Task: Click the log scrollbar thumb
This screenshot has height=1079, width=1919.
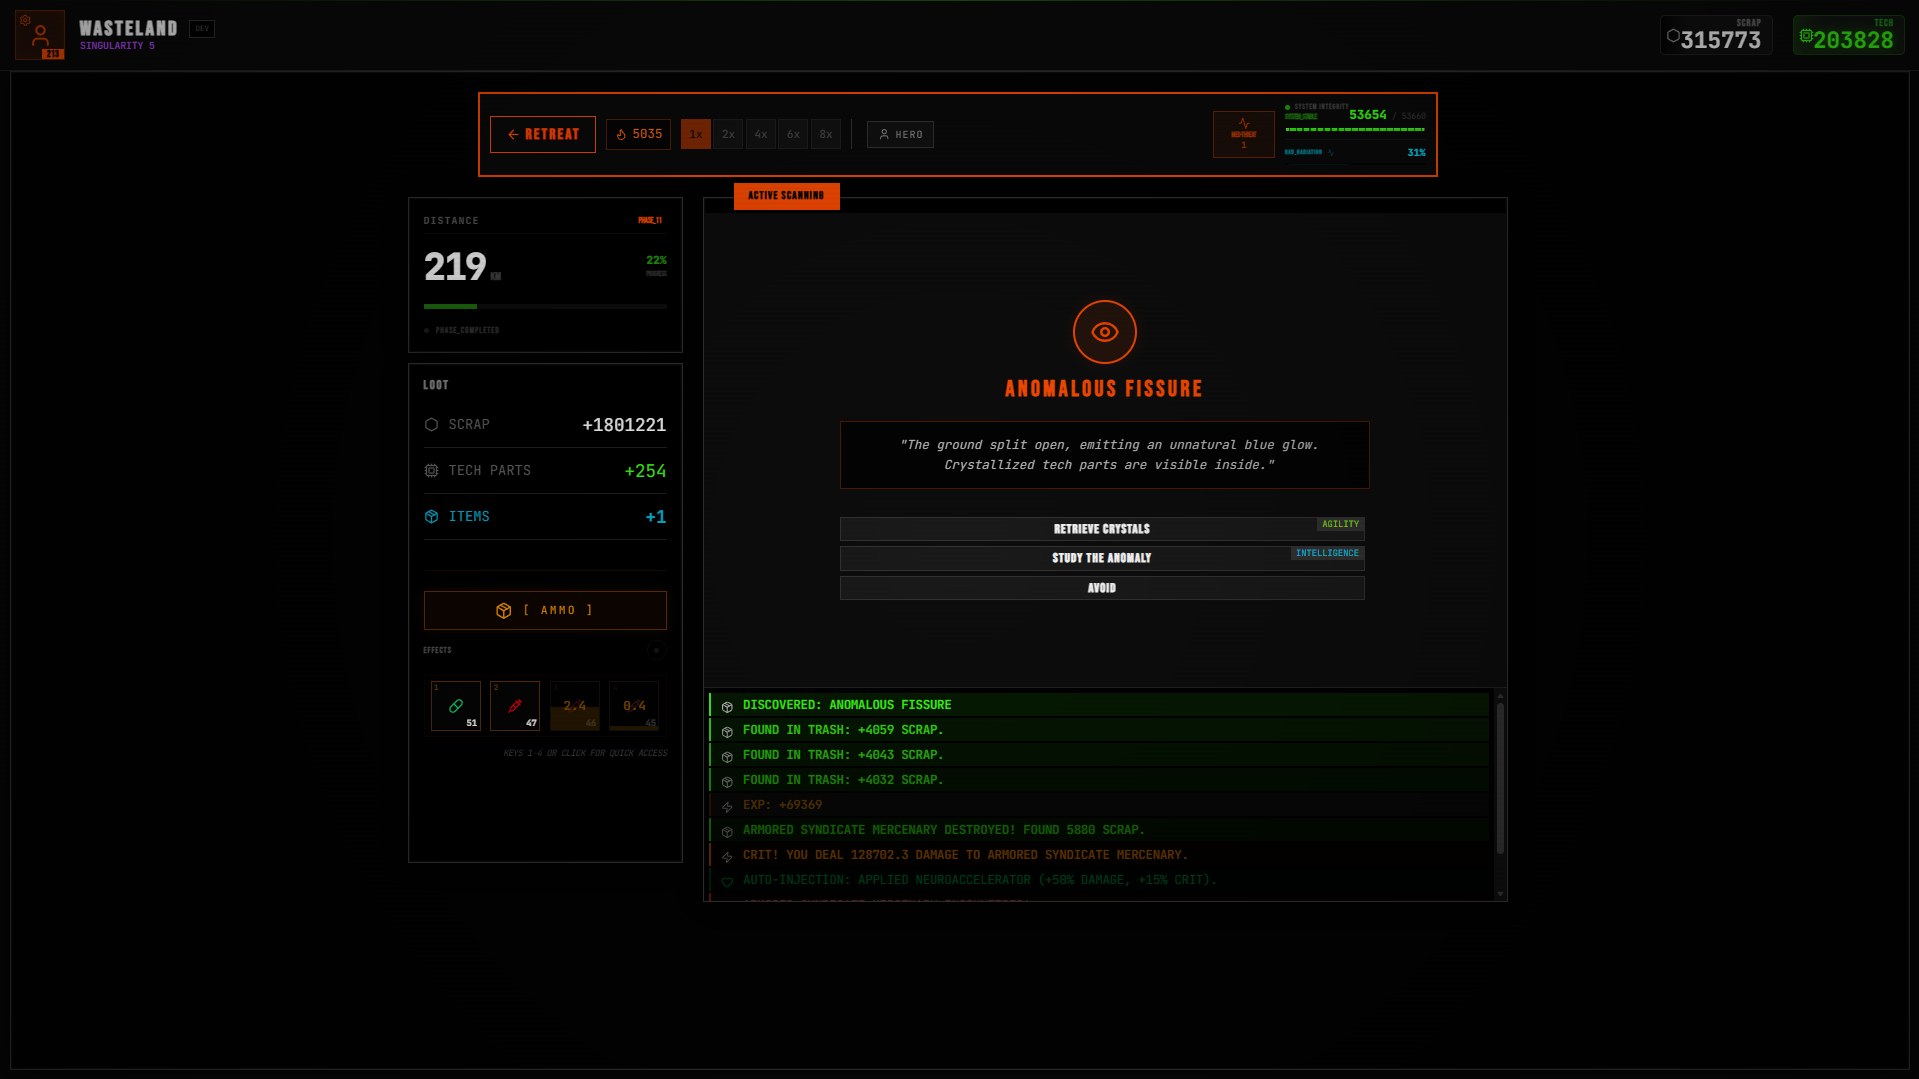Action: [x=1500, y=778]
